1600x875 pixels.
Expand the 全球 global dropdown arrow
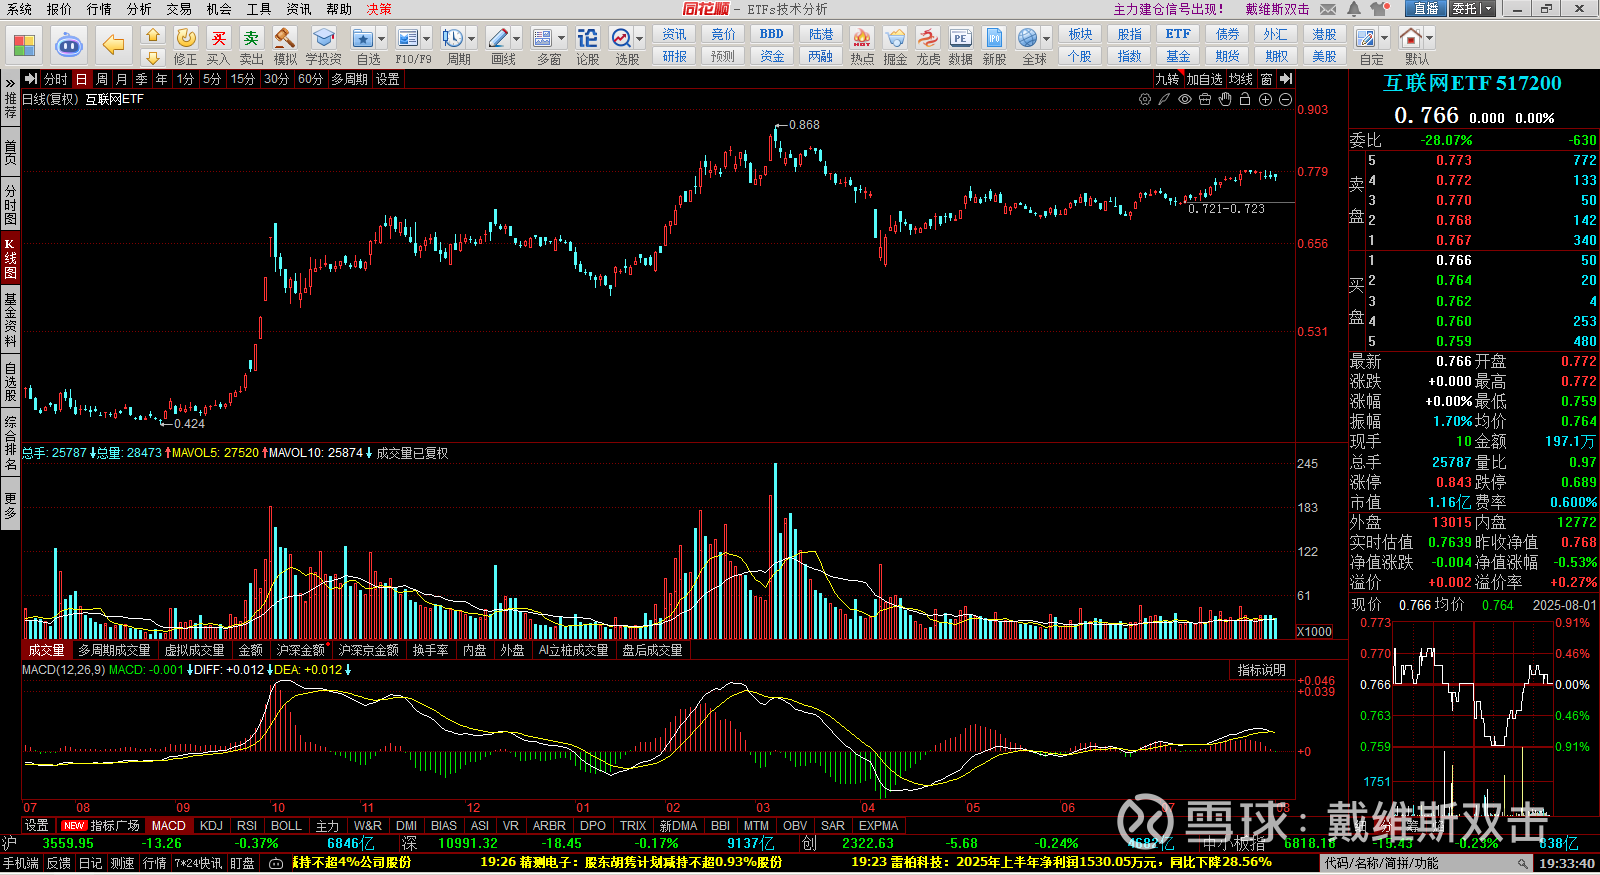(1047, 38)
